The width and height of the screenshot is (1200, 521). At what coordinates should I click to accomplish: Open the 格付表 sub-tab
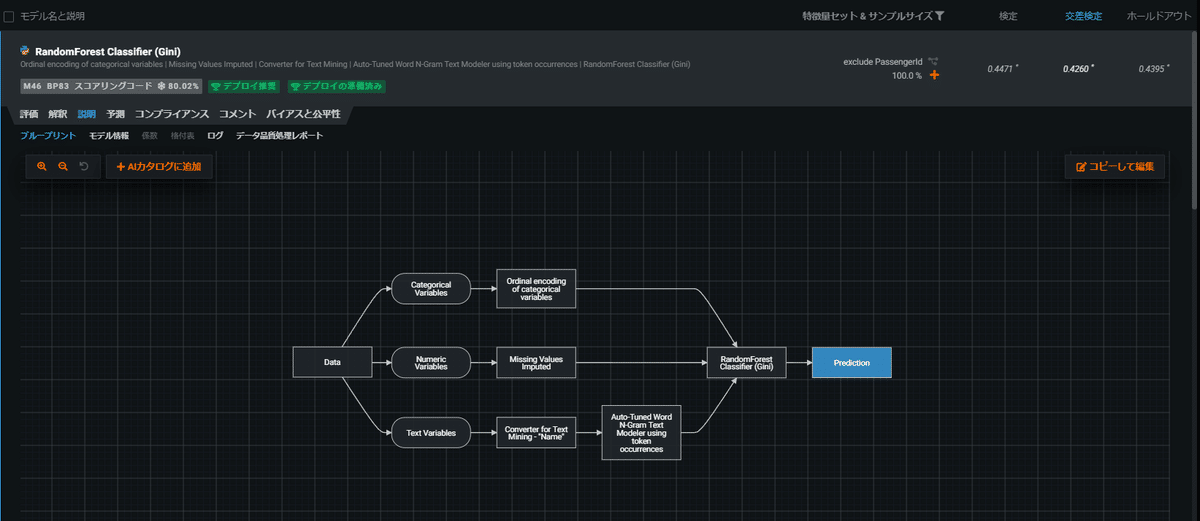coord(183,135)
